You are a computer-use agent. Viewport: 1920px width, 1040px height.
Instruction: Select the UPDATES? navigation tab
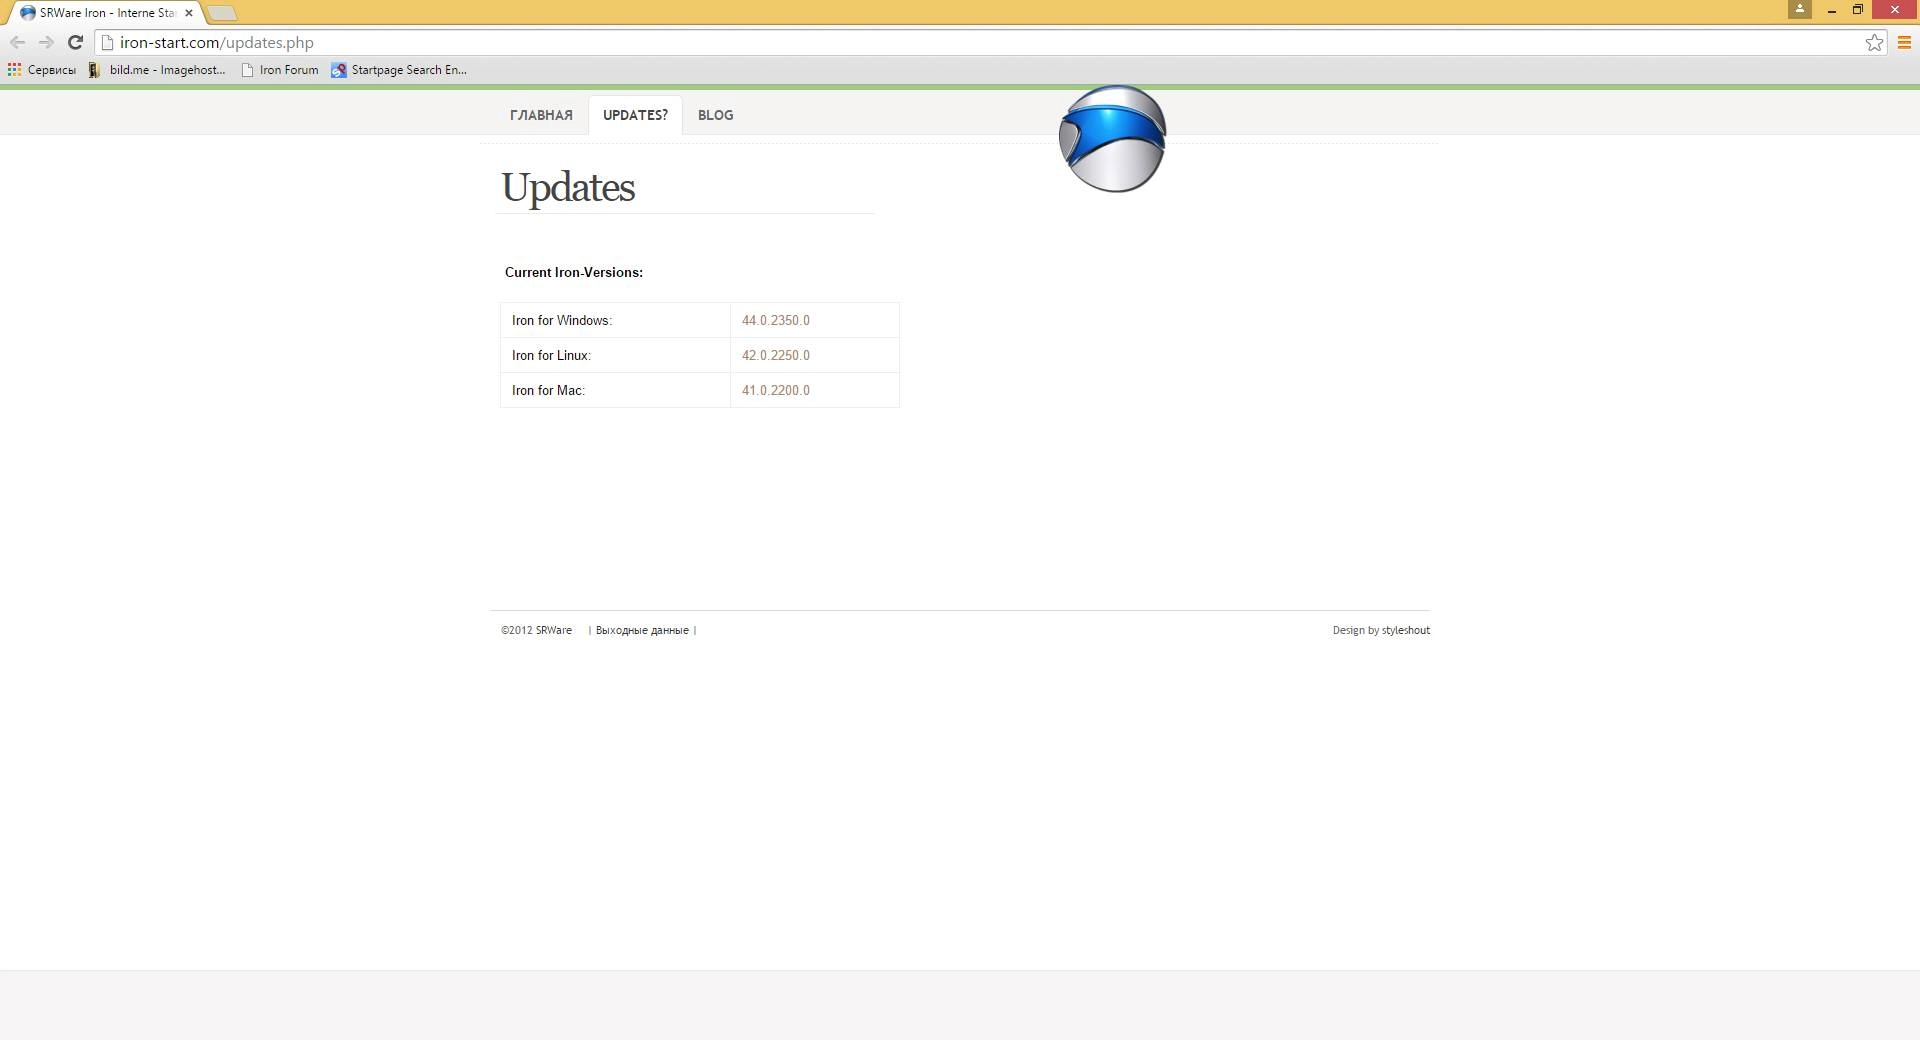[635, 115]
